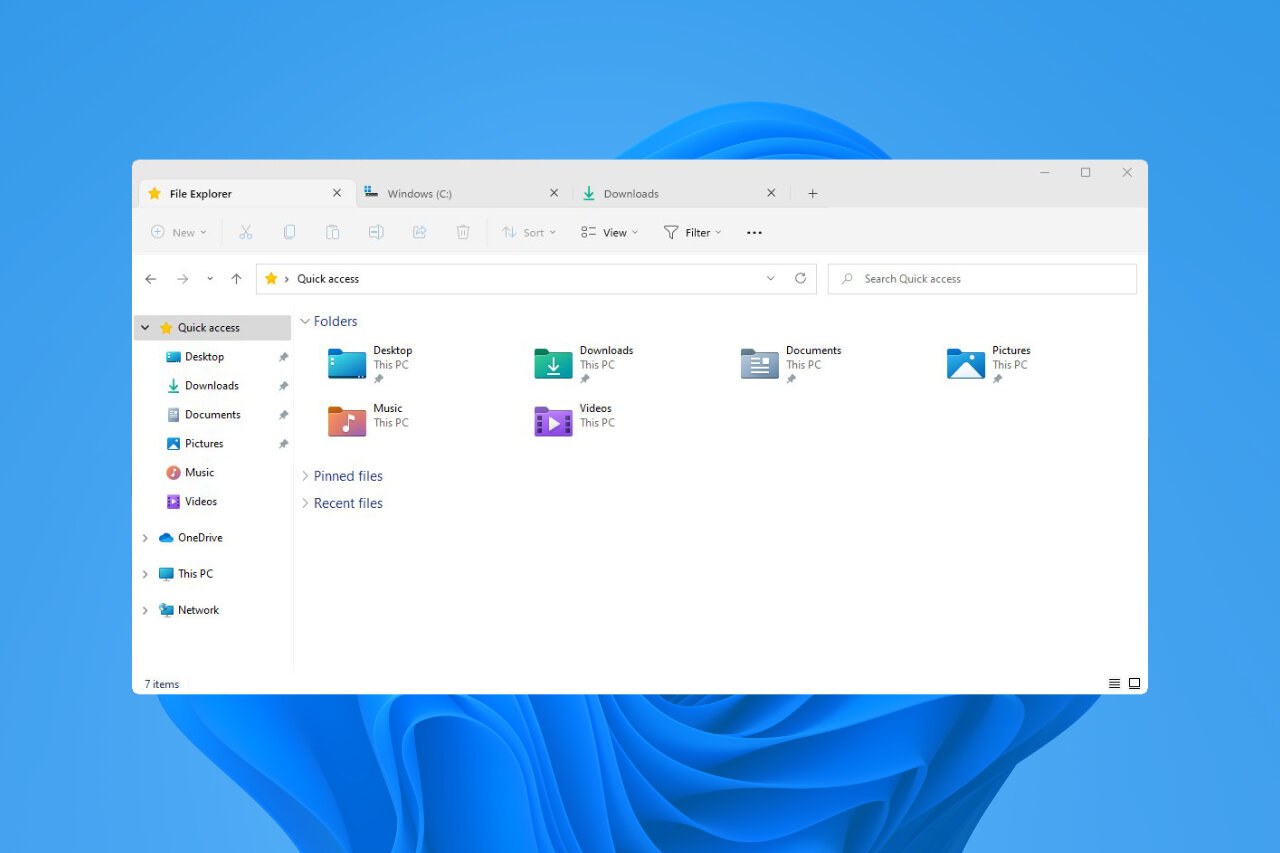Click the Delete trash icon
The image size is (1280, 853).
463,232
